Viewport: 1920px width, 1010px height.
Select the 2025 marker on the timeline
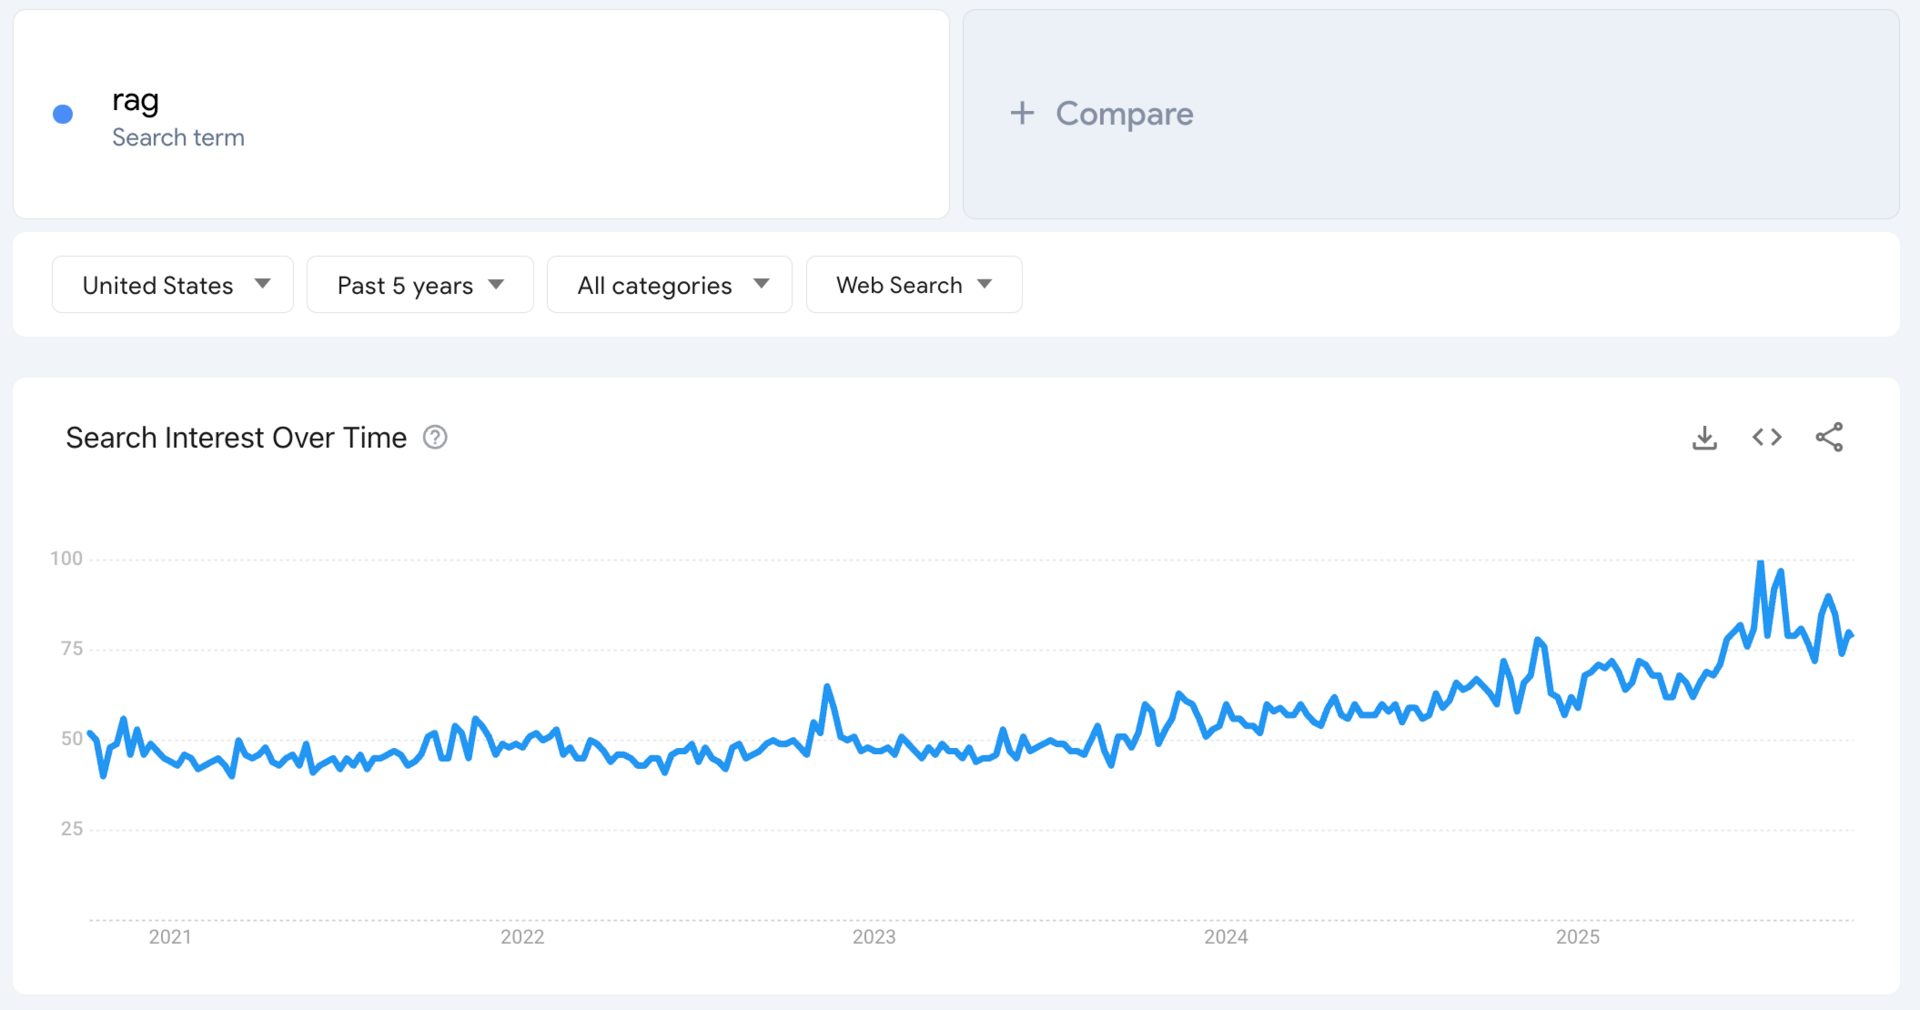tap(1578, 937)
